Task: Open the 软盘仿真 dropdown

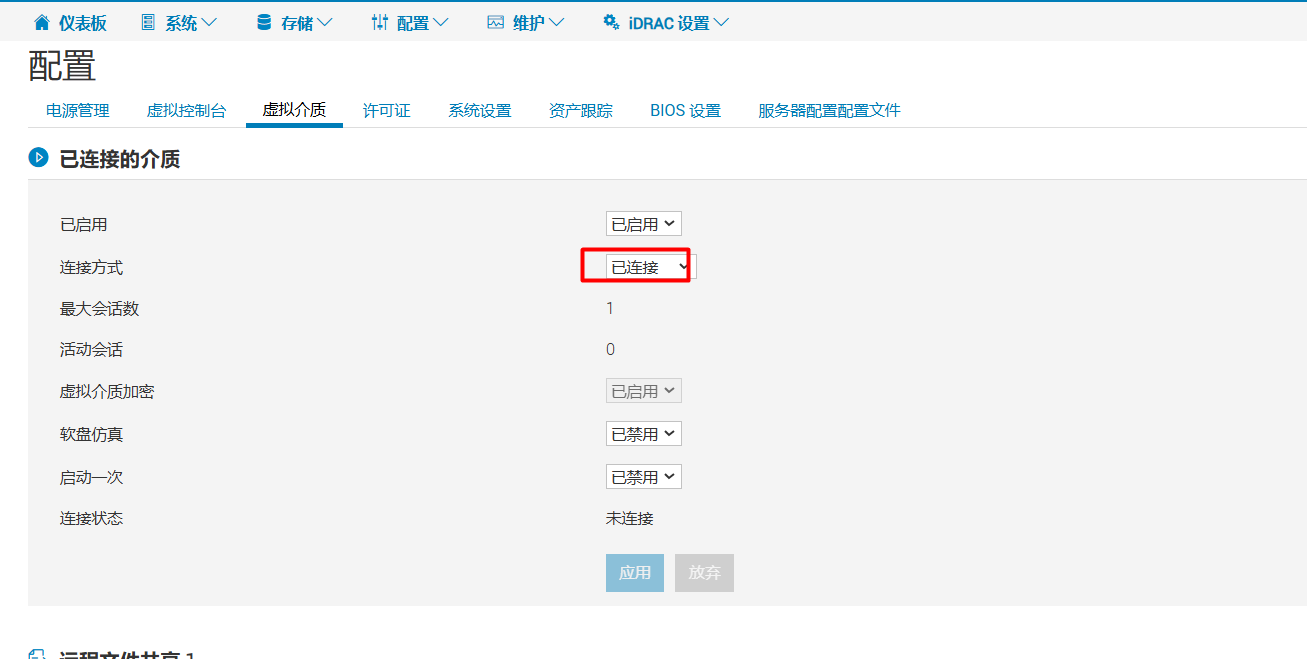Action: click(x=643, y=433)
